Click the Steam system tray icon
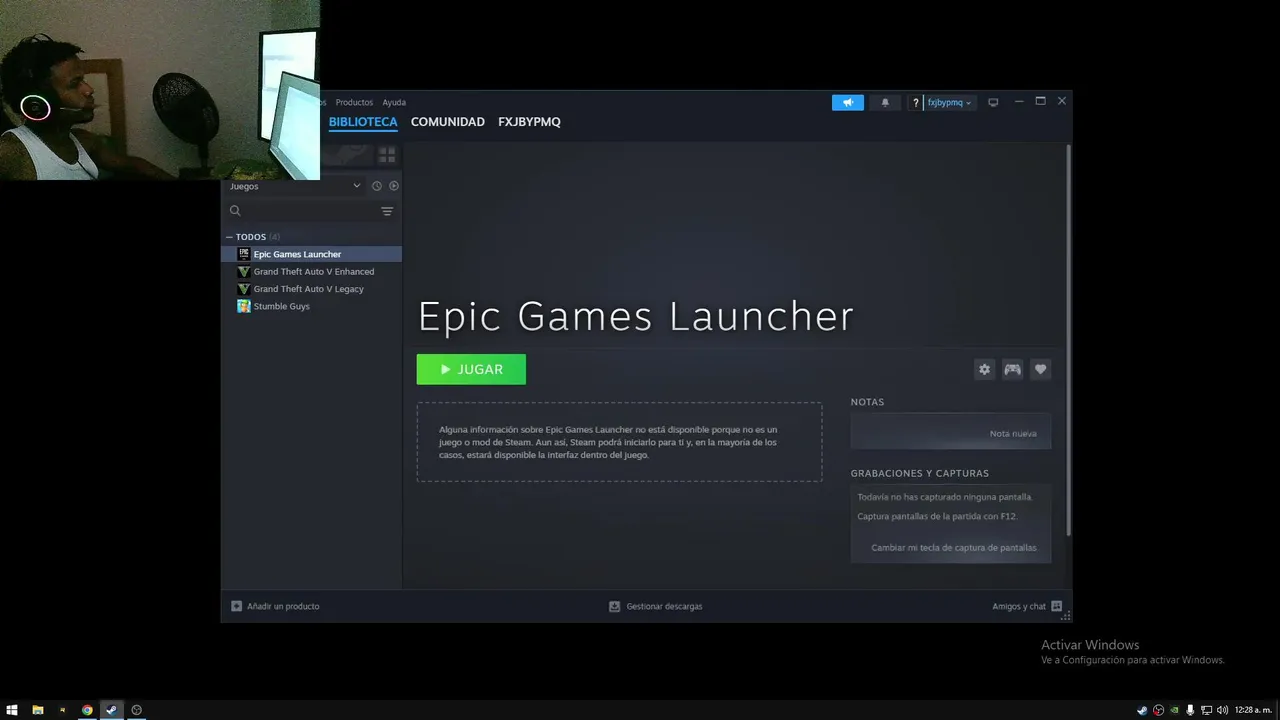1280x720 pixels. (x=1142, y=710)
